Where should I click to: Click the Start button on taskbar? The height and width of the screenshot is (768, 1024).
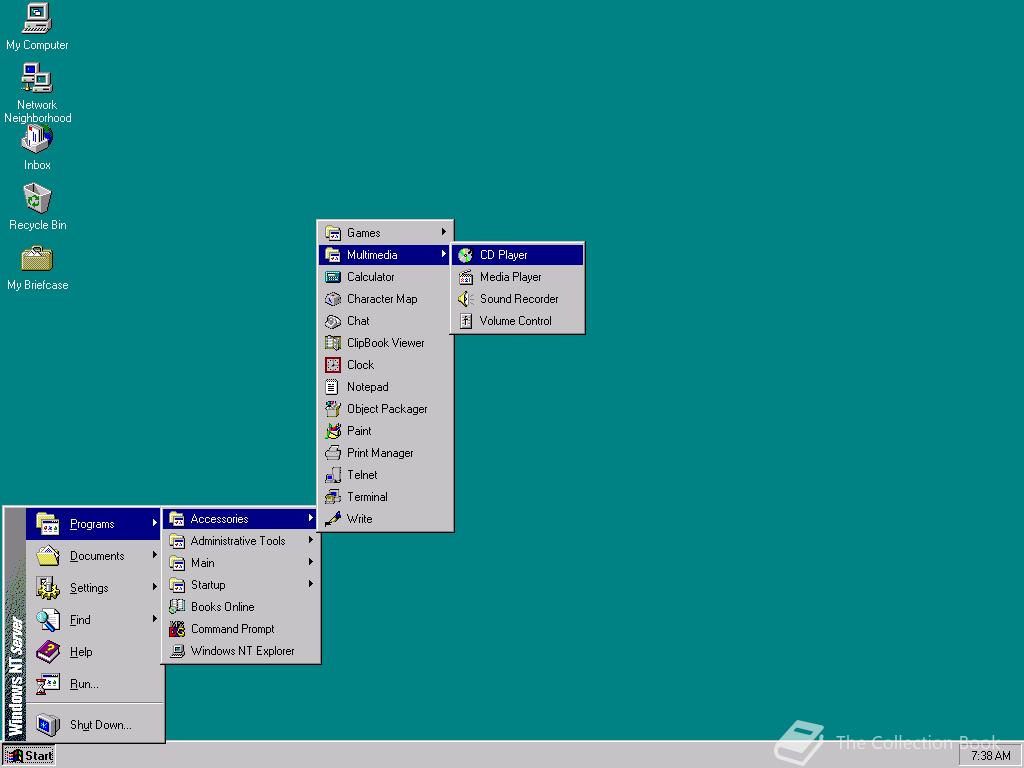(x=29, y=756)
